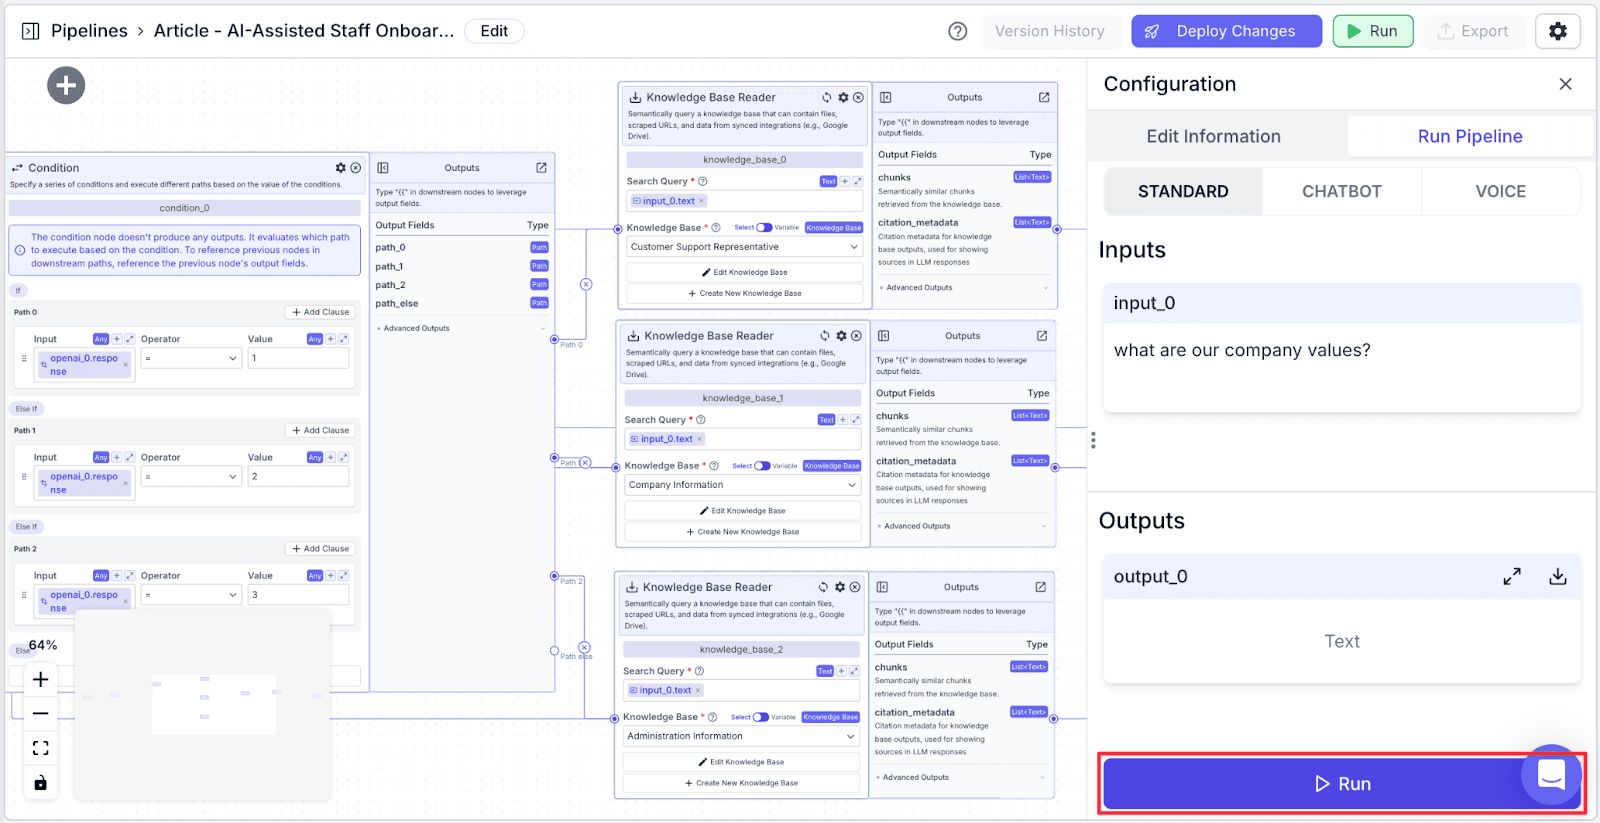The width and height of the screenshot is (1600, 823).
Task: Remove the Condition node with X icon
Action: [x=356, y=168]
